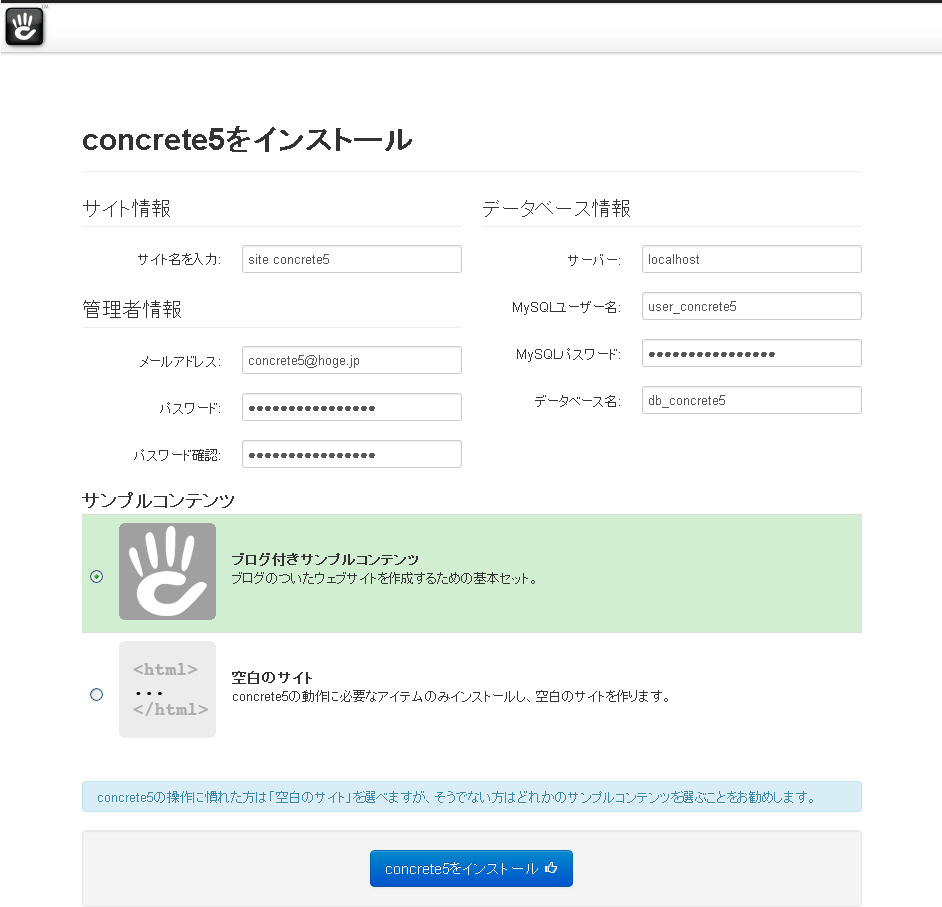Viewport: 942px width, 907px height.
Task: Click the 空白のサイト title text
Action: coord(272,677)
